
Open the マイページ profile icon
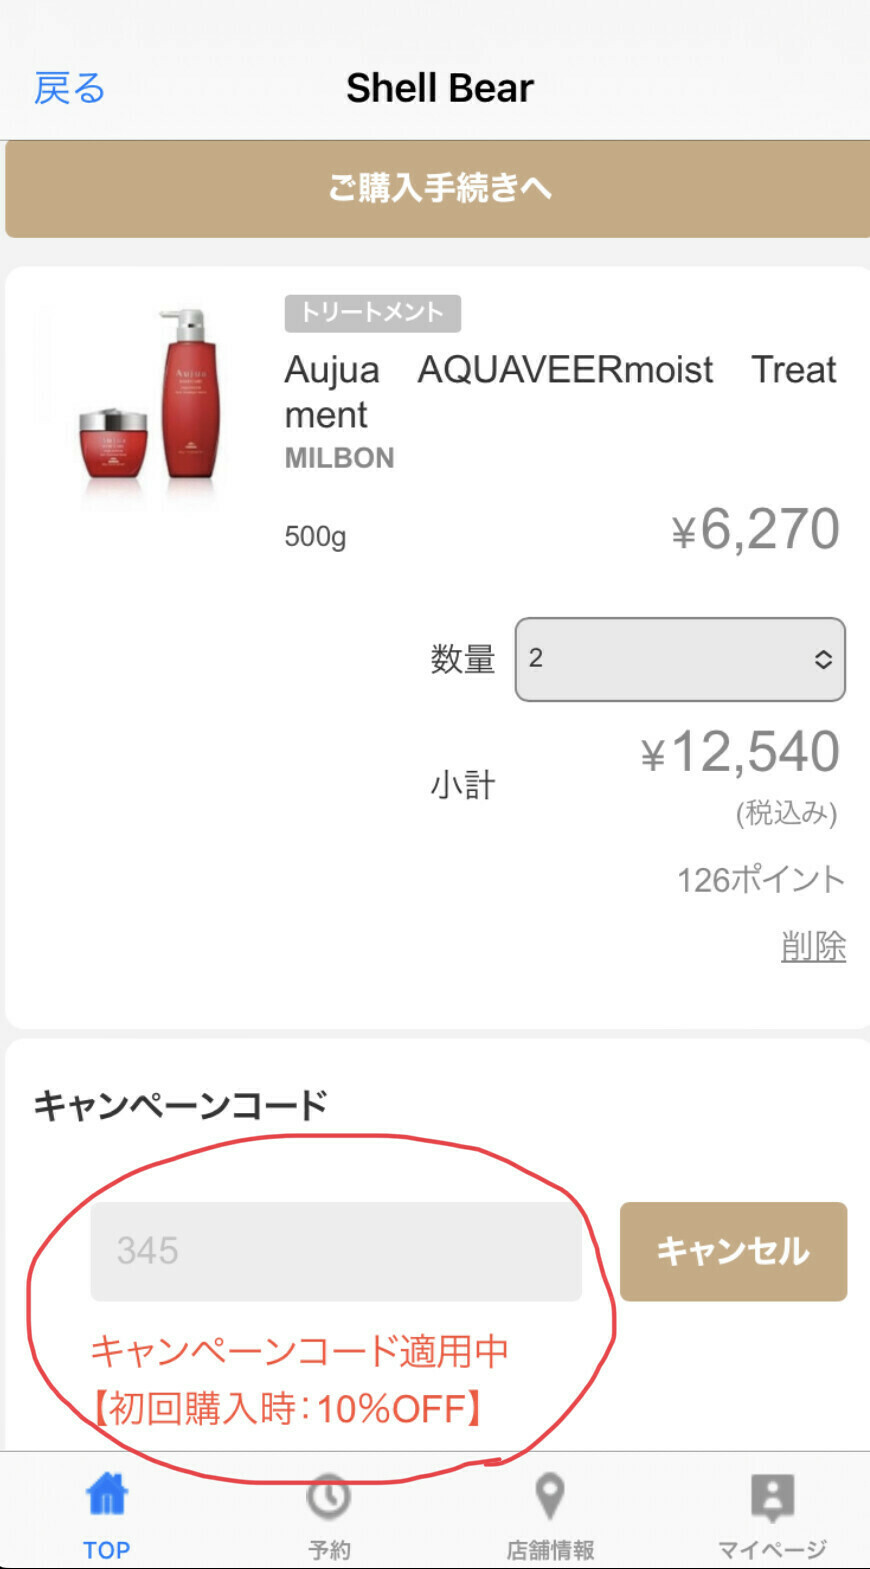point(772,1496)
